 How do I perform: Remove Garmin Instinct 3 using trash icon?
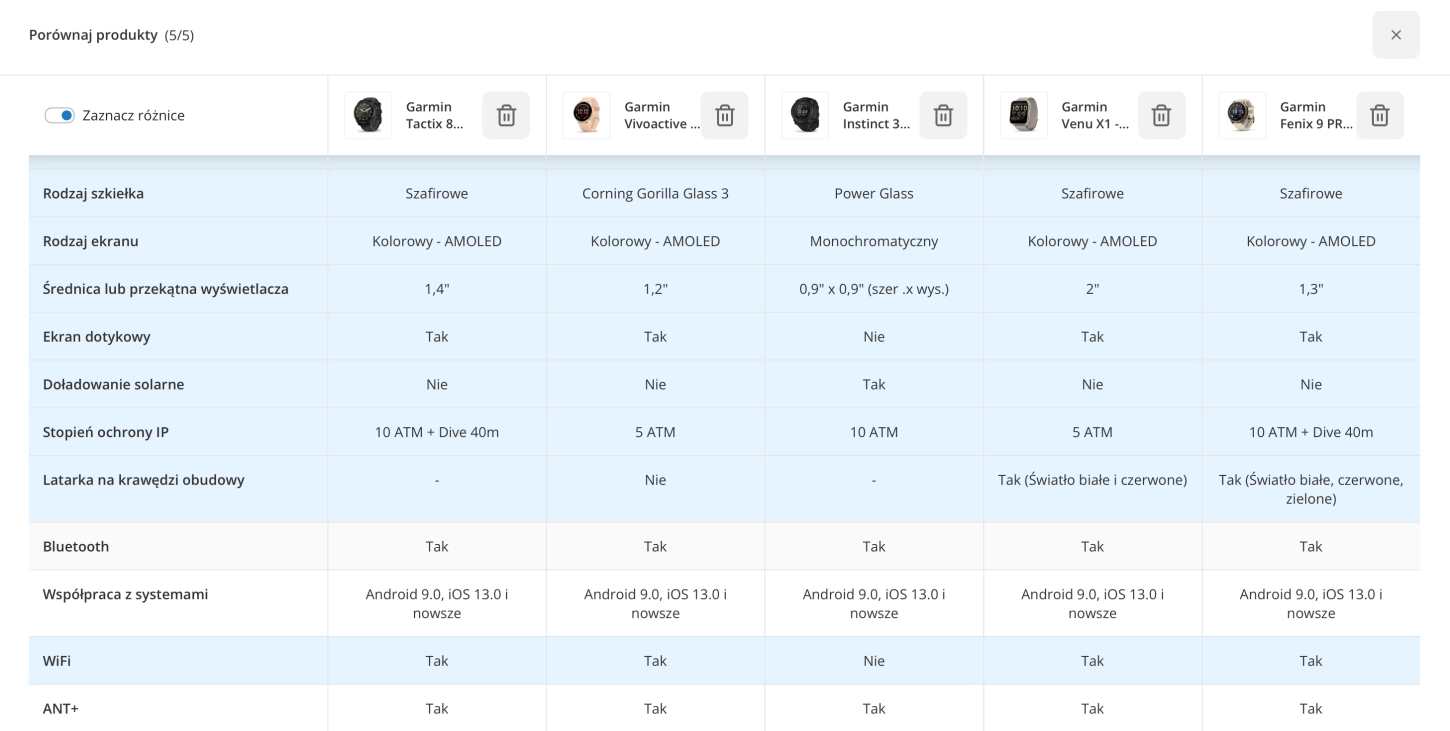point(943,115)
